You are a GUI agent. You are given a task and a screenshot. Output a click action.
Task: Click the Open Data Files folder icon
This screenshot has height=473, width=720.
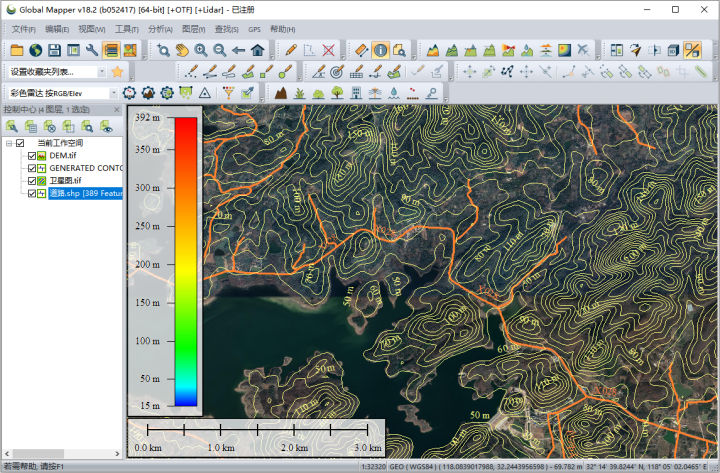click(x=17, y=50)
